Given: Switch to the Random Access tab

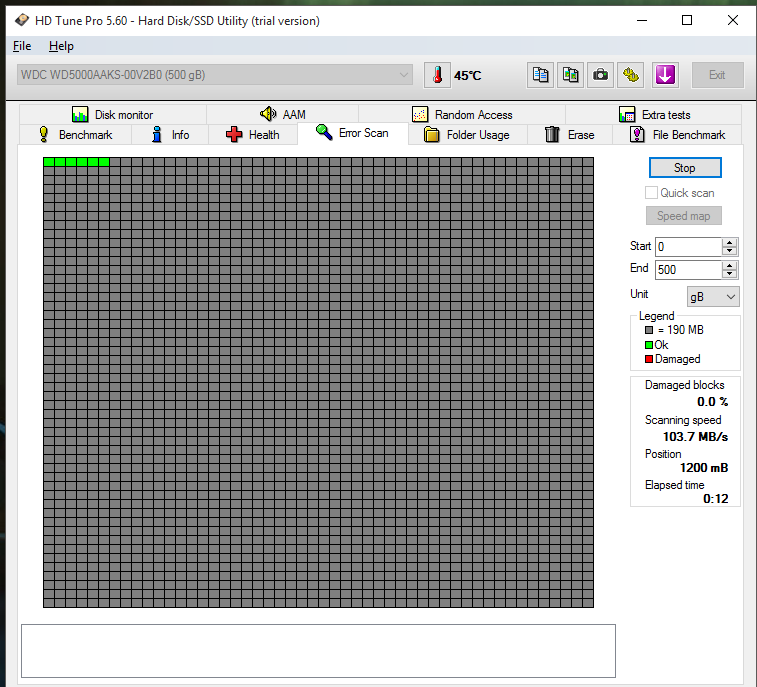Looking at the screenshot, I should (x=462, y=114).
